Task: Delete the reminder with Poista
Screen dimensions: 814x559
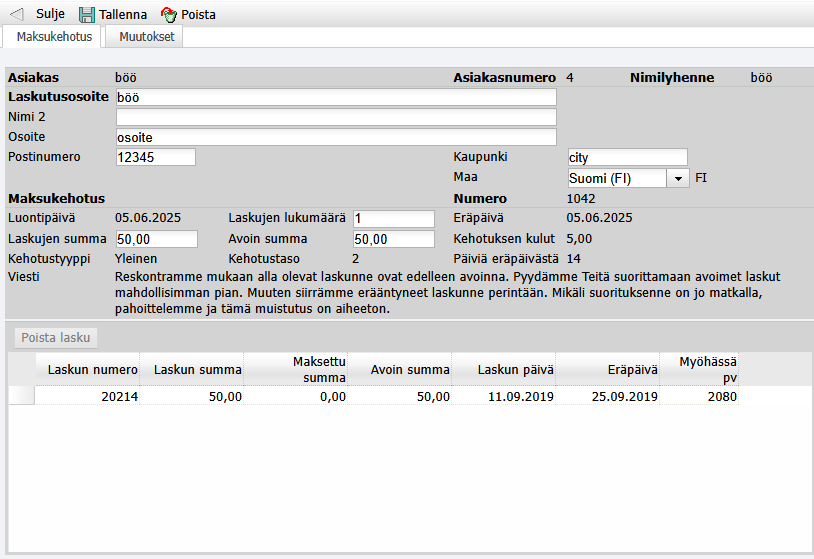Action: point(198,15)
